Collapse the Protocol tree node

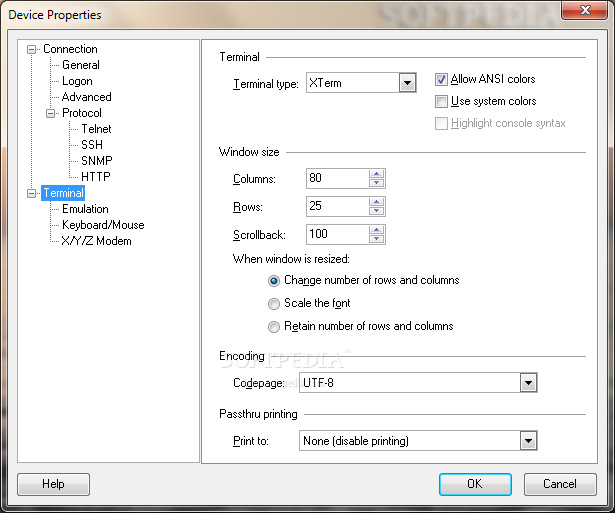click(x=51, y=113)
